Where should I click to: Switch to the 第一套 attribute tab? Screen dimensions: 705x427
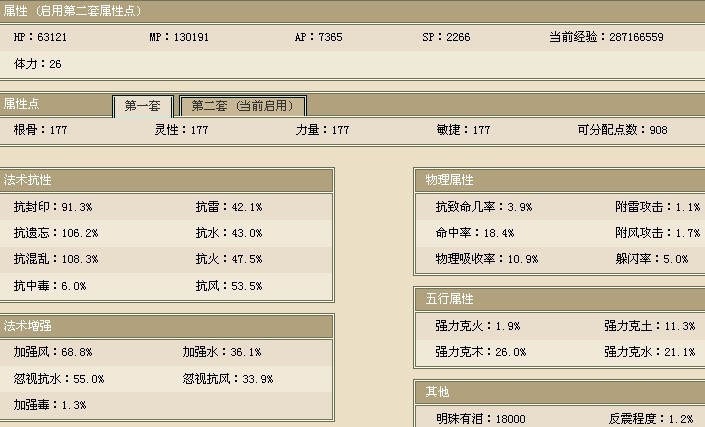point(142,106)
